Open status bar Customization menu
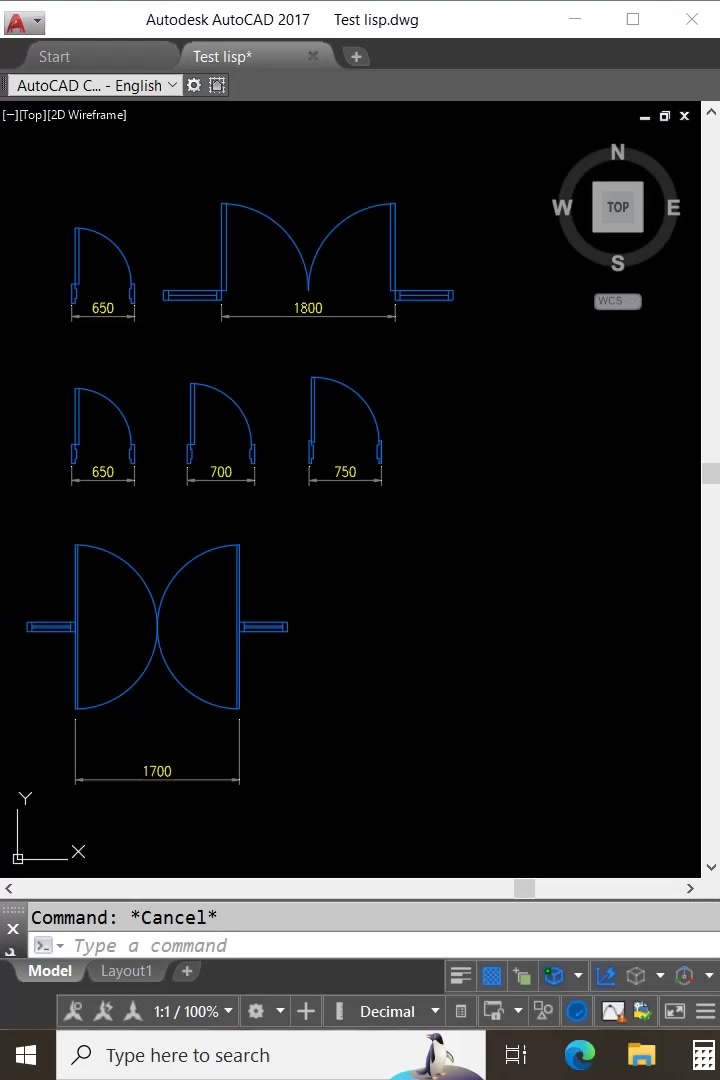This screenshot has width=720, height=1080. click(706, 1011)
